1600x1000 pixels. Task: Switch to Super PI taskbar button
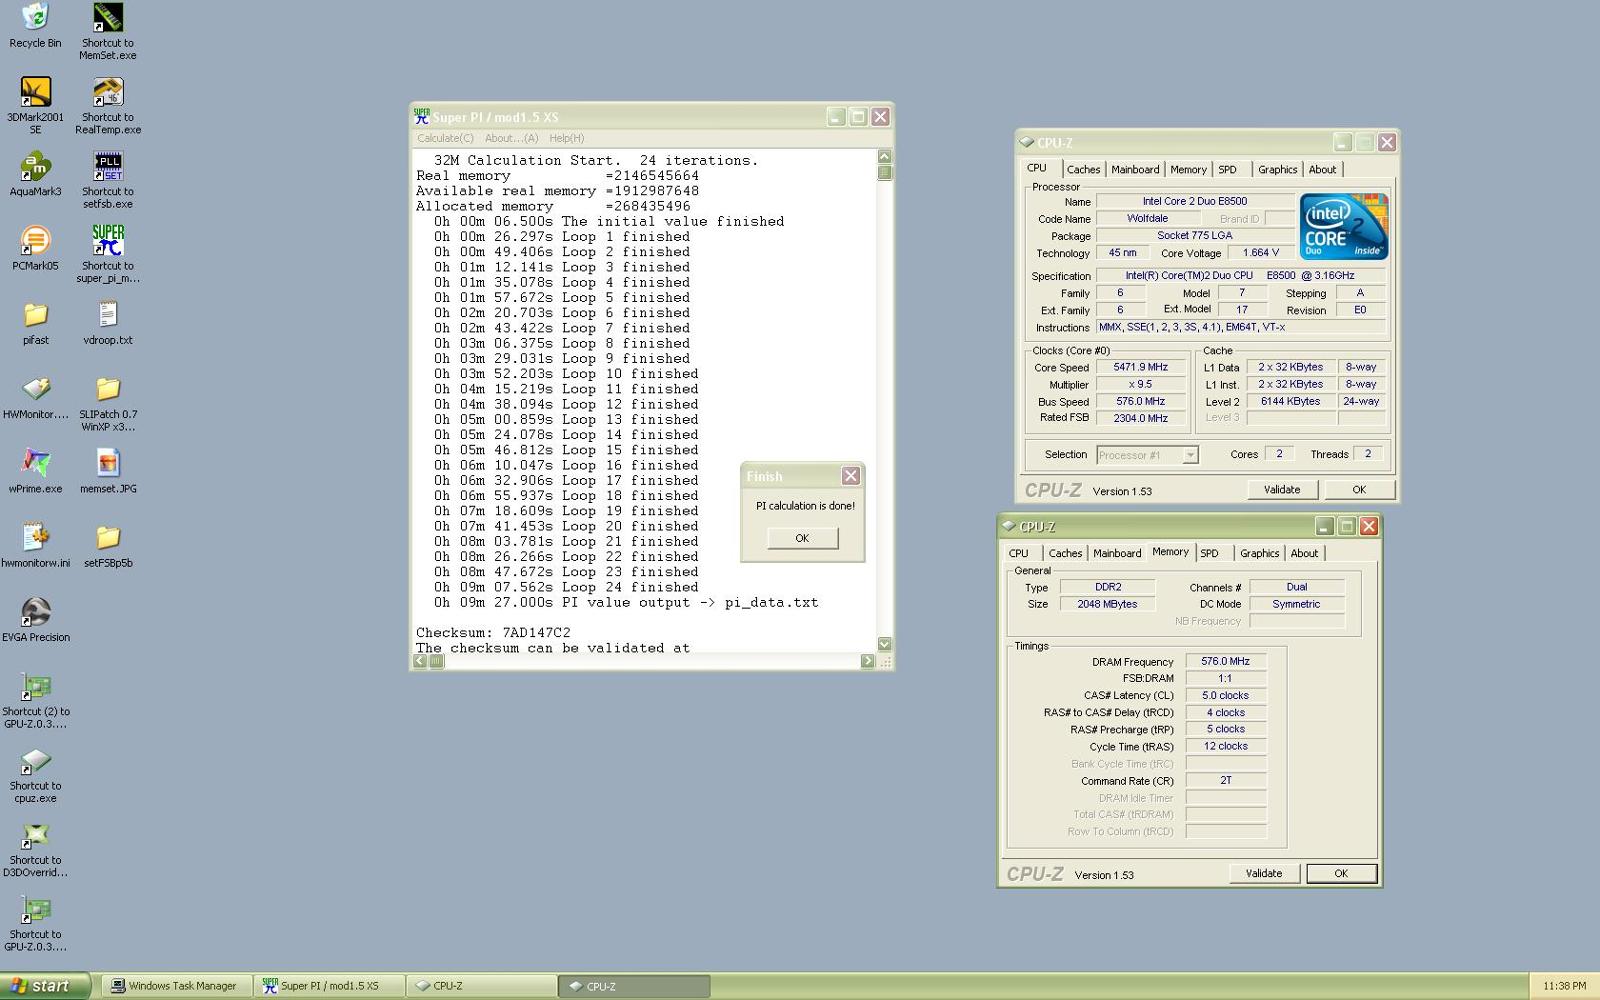pos(330,986)
